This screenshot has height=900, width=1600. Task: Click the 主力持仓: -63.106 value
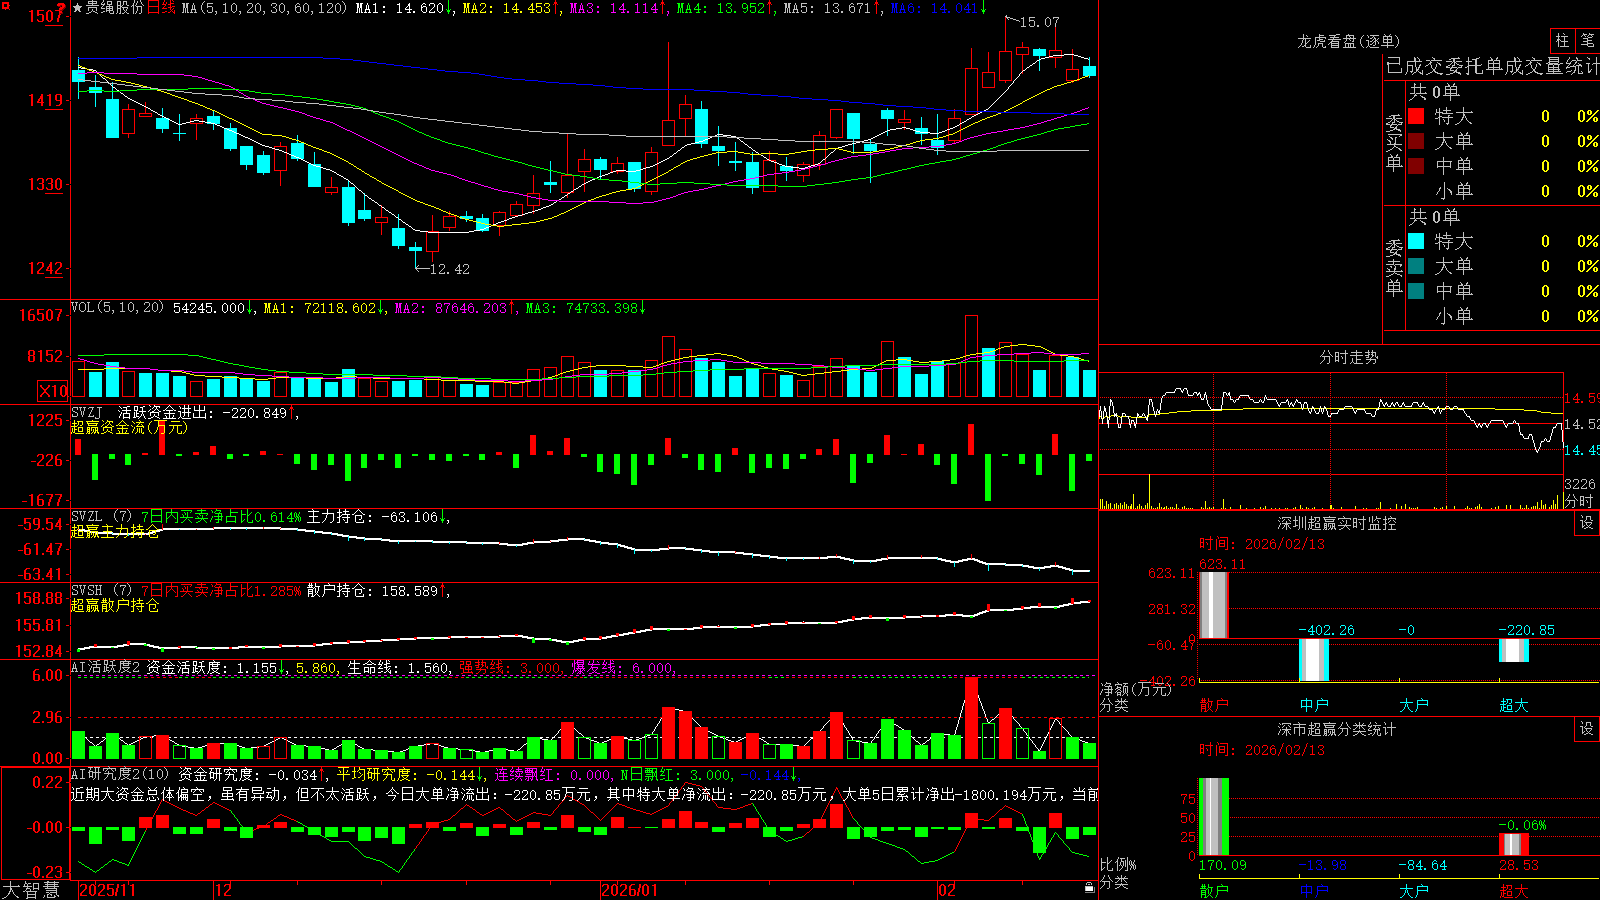pyautogui.click(x=378, y=517)
